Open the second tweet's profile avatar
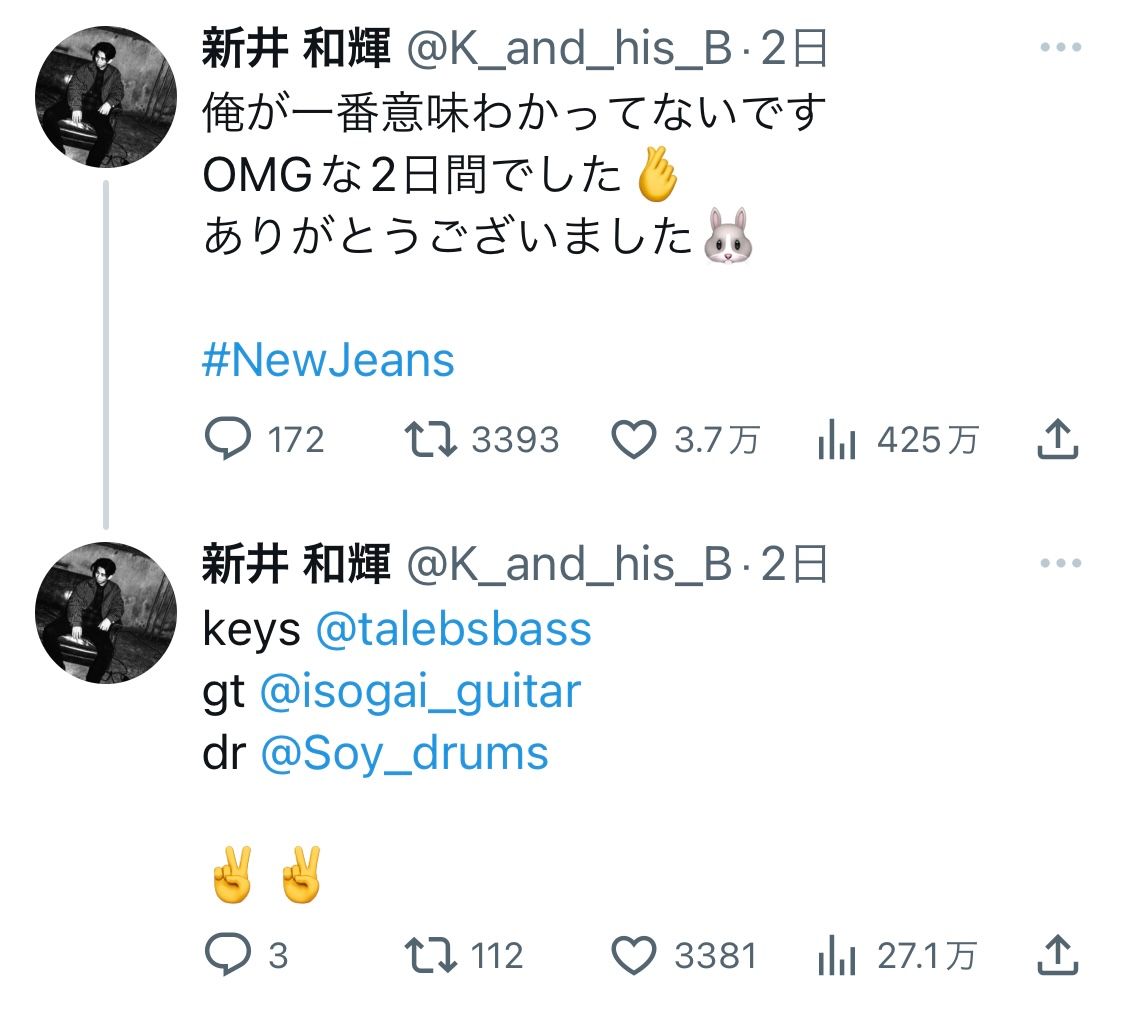 [105, 612]
